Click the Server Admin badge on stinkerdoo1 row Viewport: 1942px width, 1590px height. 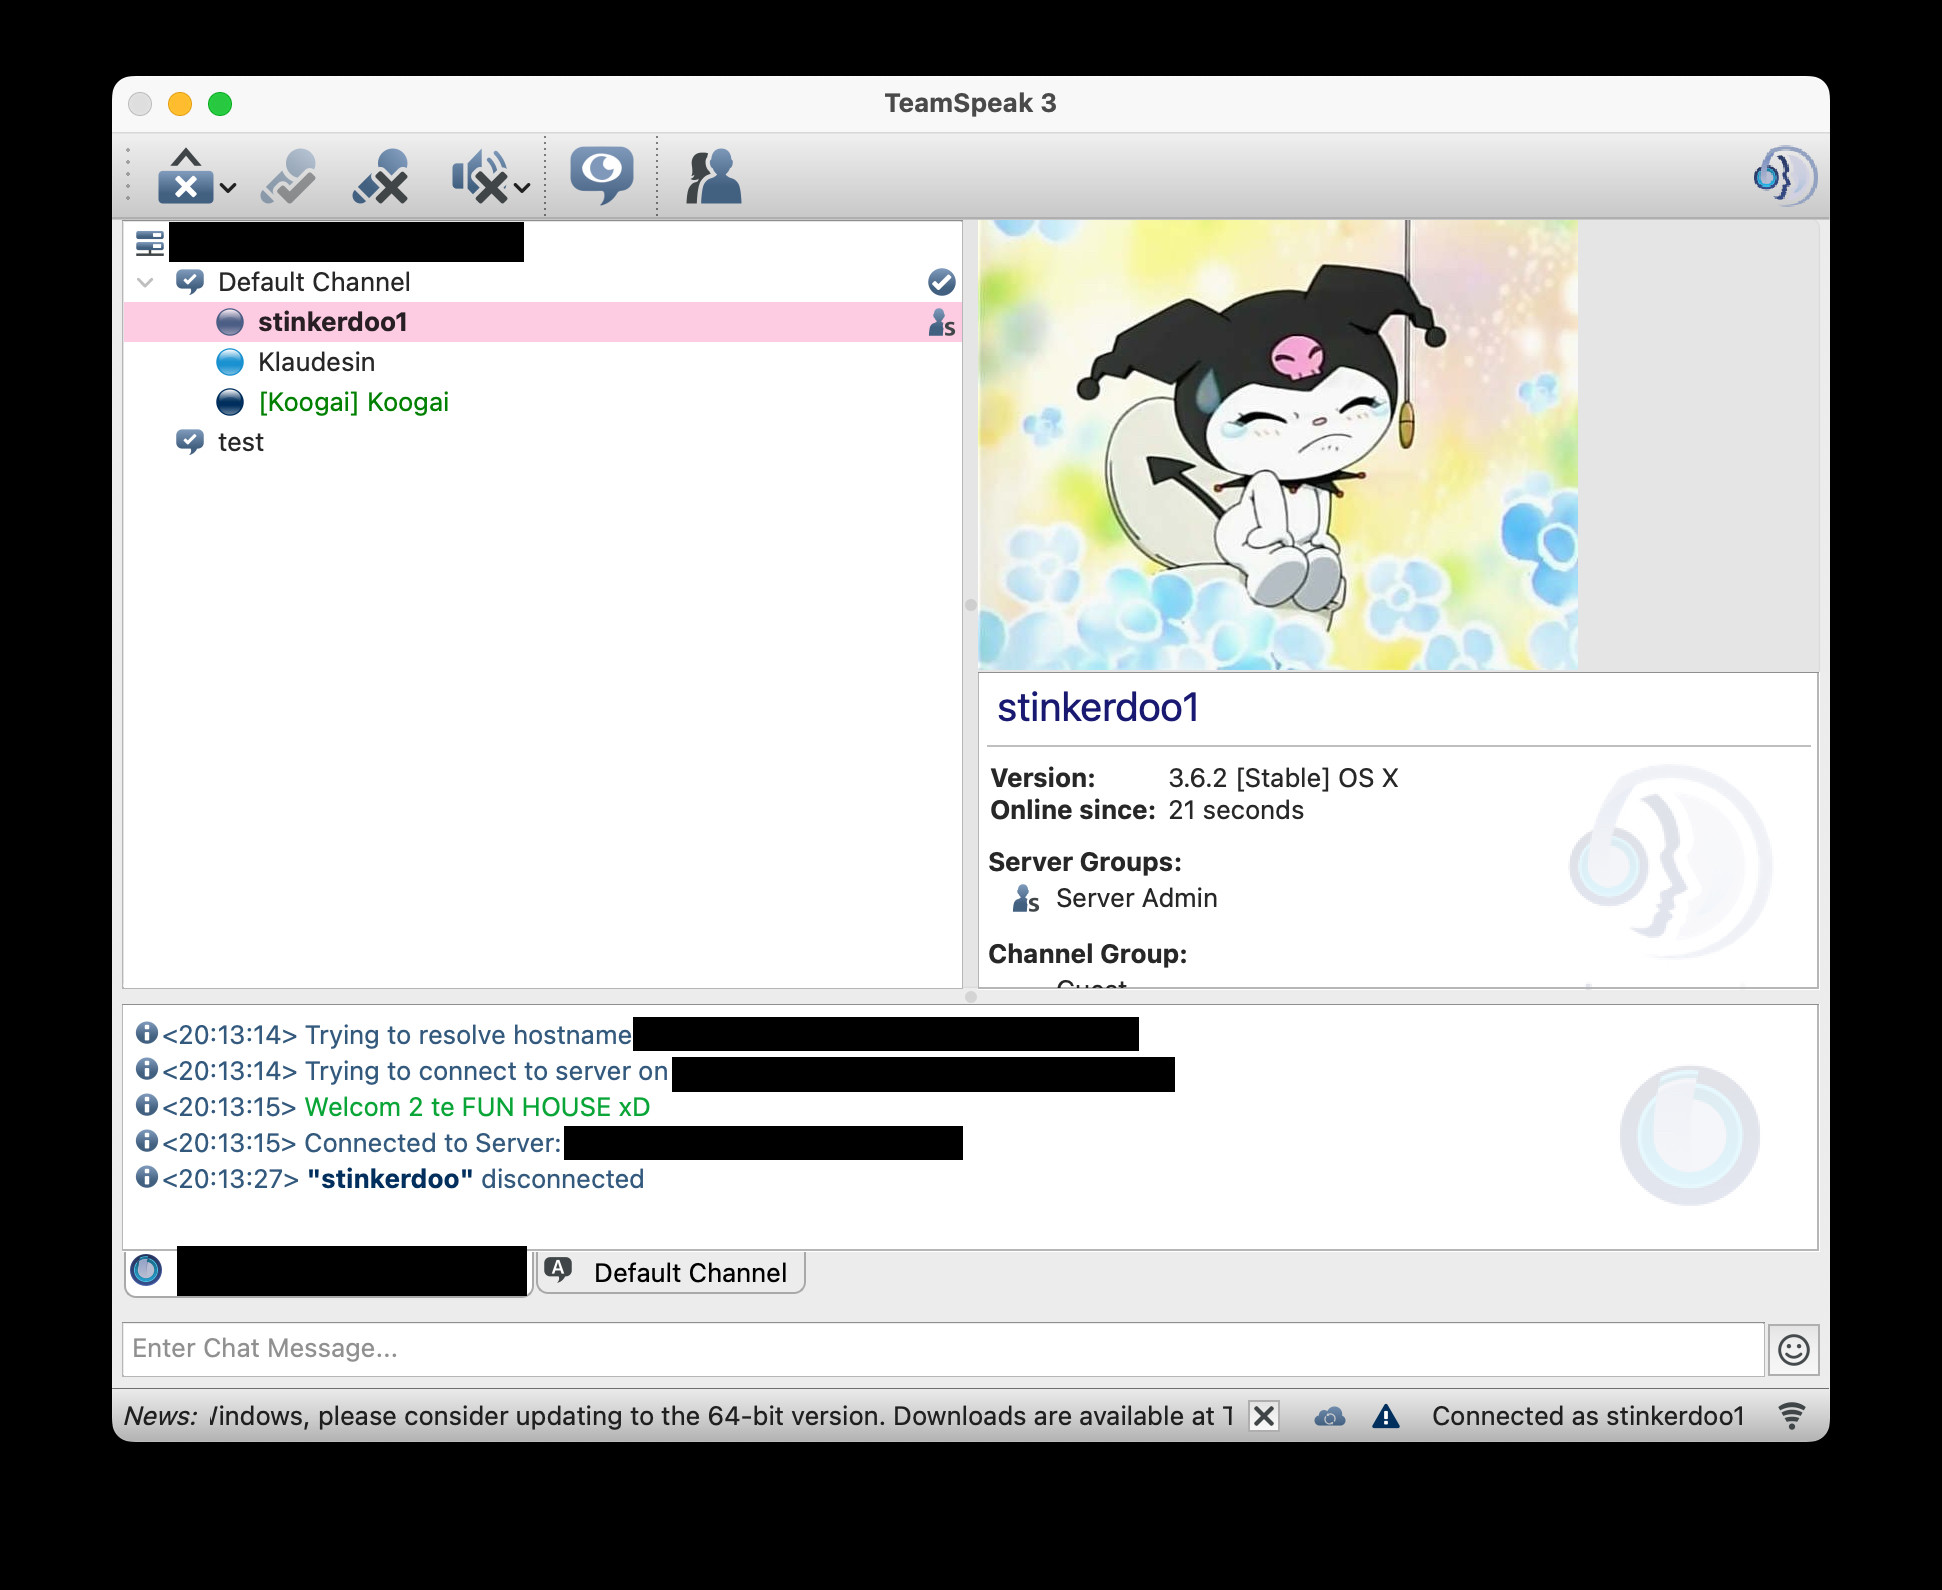(x=942, y=322)
